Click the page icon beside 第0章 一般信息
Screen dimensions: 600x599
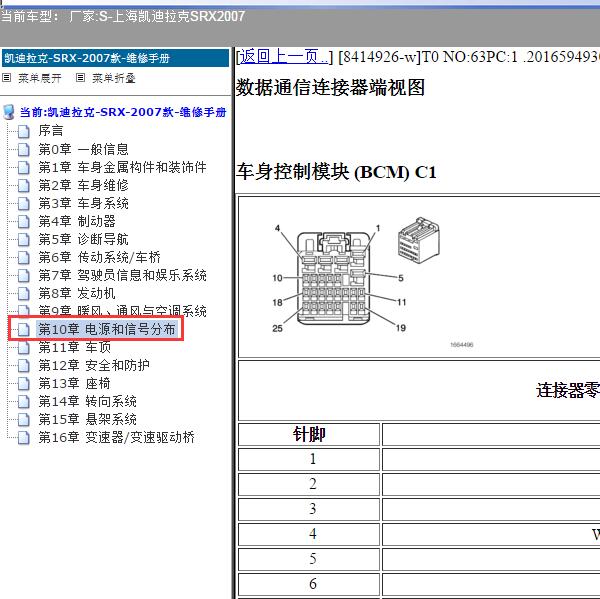(24, 149)
